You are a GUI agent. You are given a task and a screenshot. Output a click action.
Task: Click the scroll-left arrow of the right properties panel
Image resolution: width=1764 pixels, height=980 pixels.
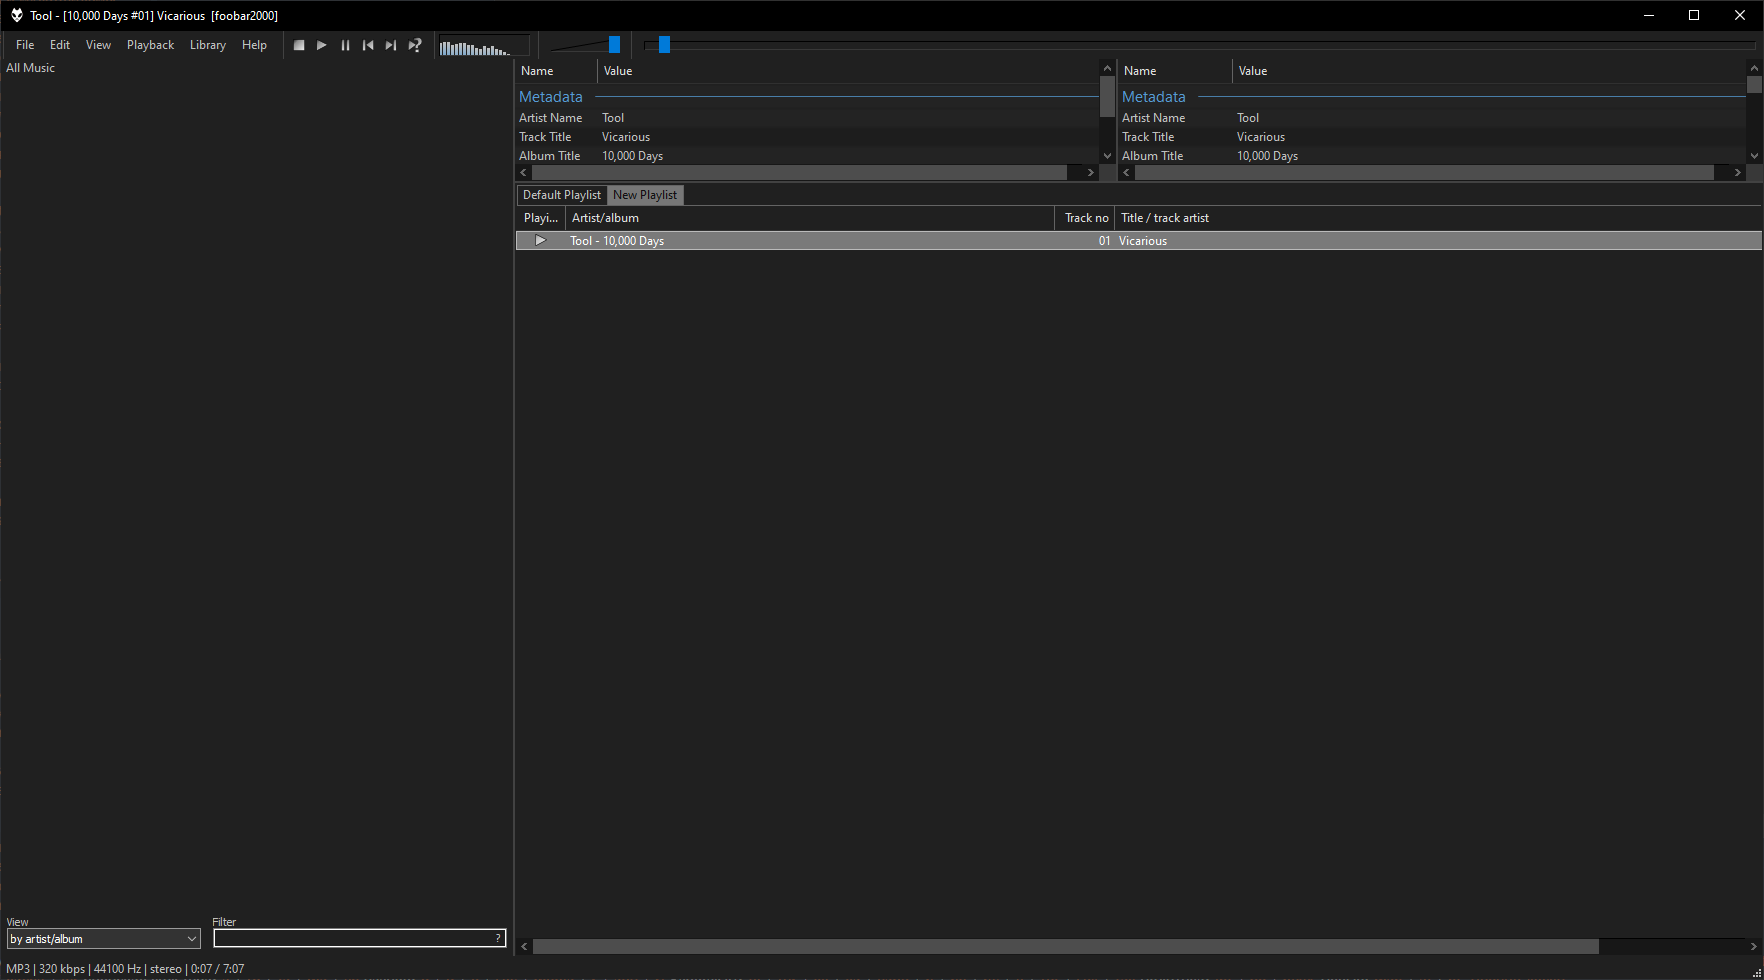(1127, 173)
